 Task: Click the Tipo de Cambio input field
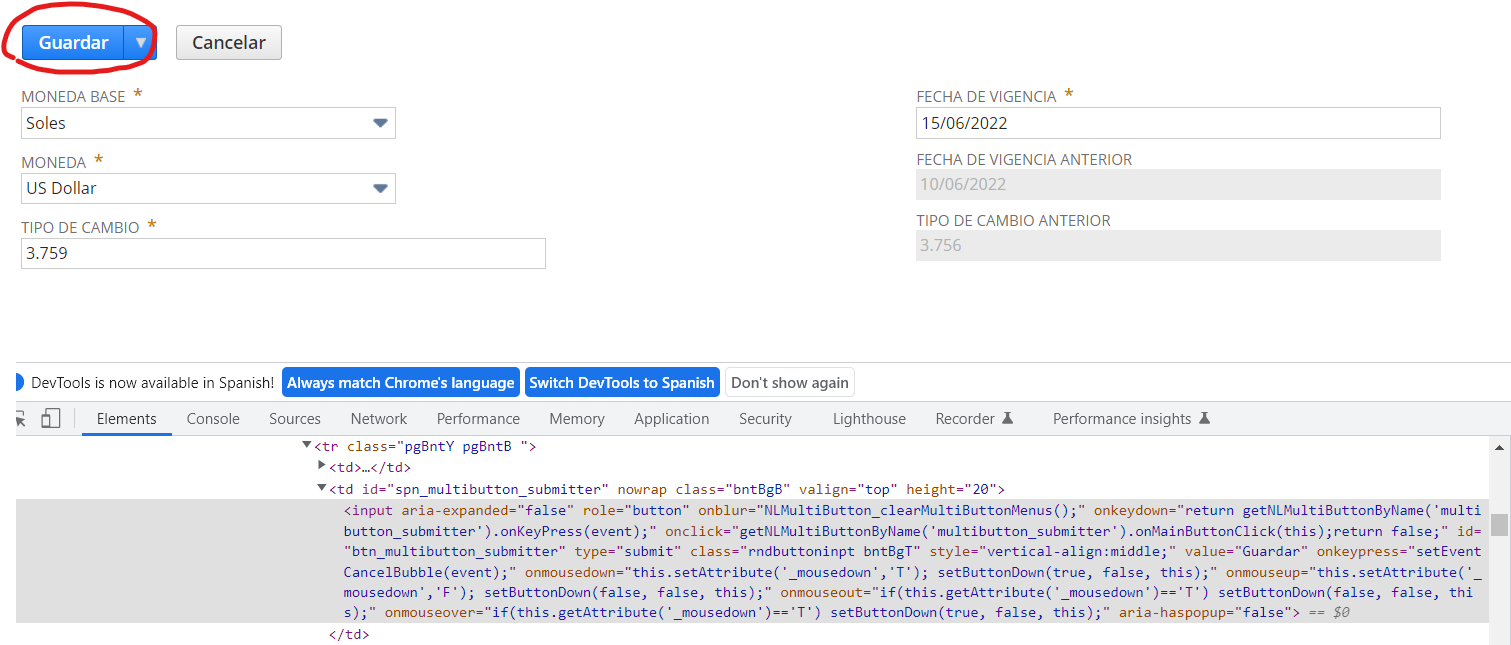coord(283,253)
